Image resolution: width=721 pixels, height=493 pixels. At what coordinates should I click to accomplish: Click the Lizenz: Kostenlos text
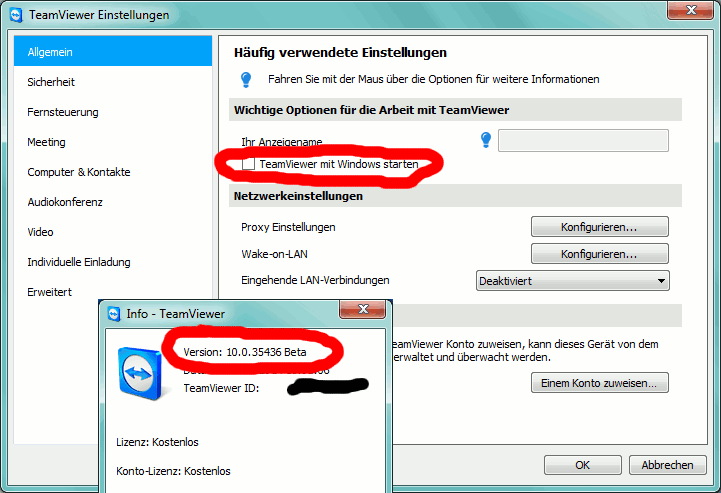157,442
